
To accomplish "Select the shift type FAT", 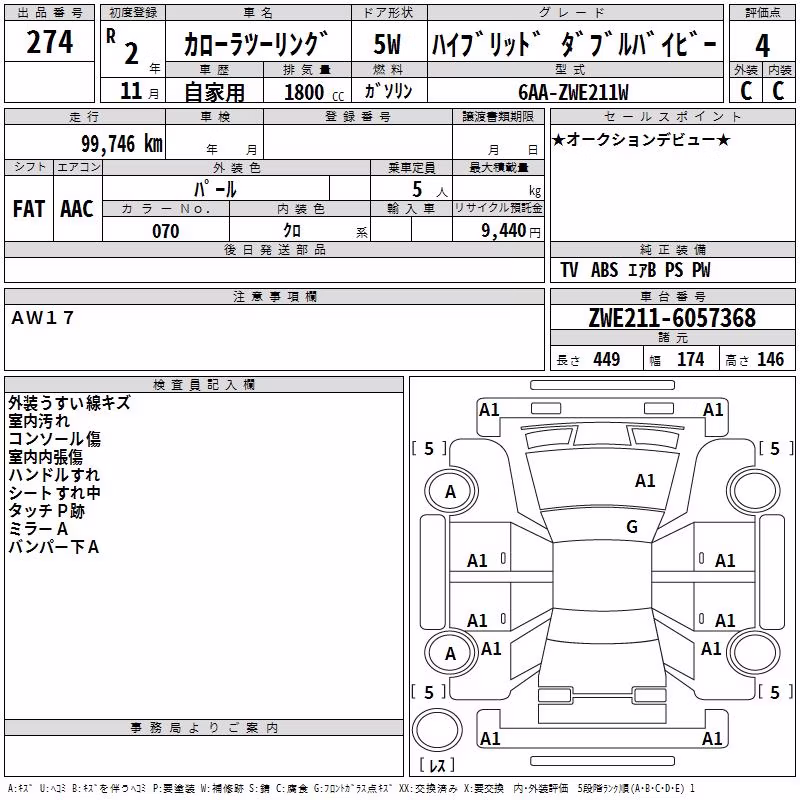I will point(29,209).
